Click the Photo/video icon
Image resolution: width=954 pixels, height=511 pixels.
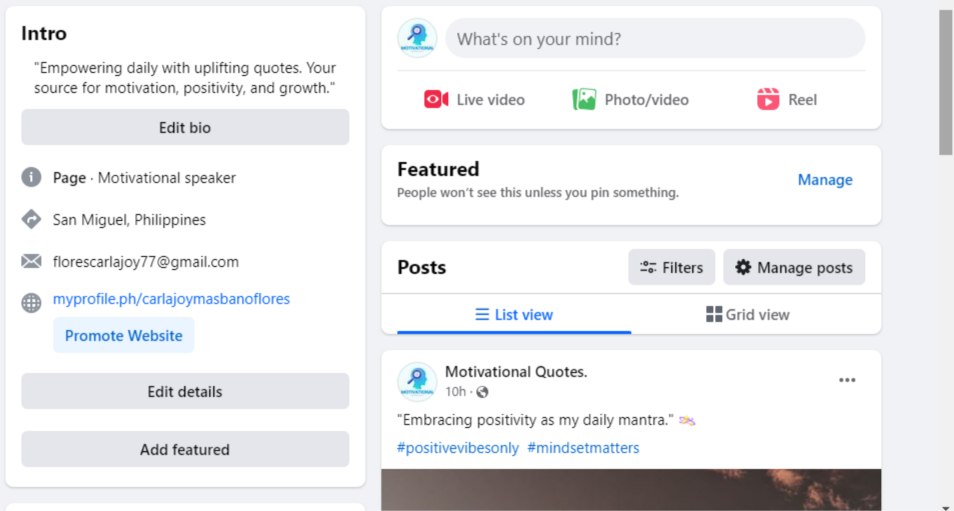584,99
